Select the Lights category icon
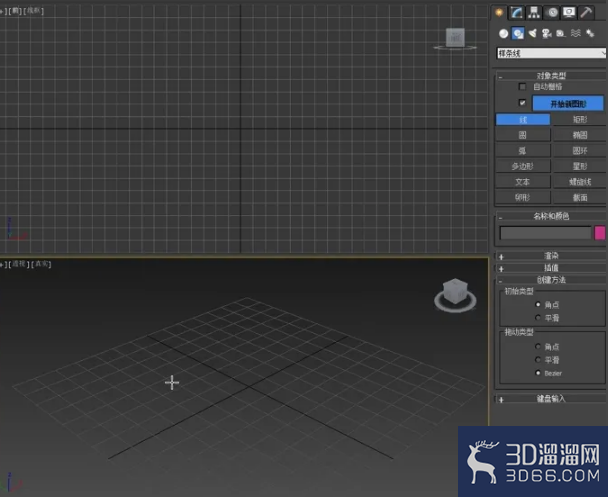 tap(533, 34)
